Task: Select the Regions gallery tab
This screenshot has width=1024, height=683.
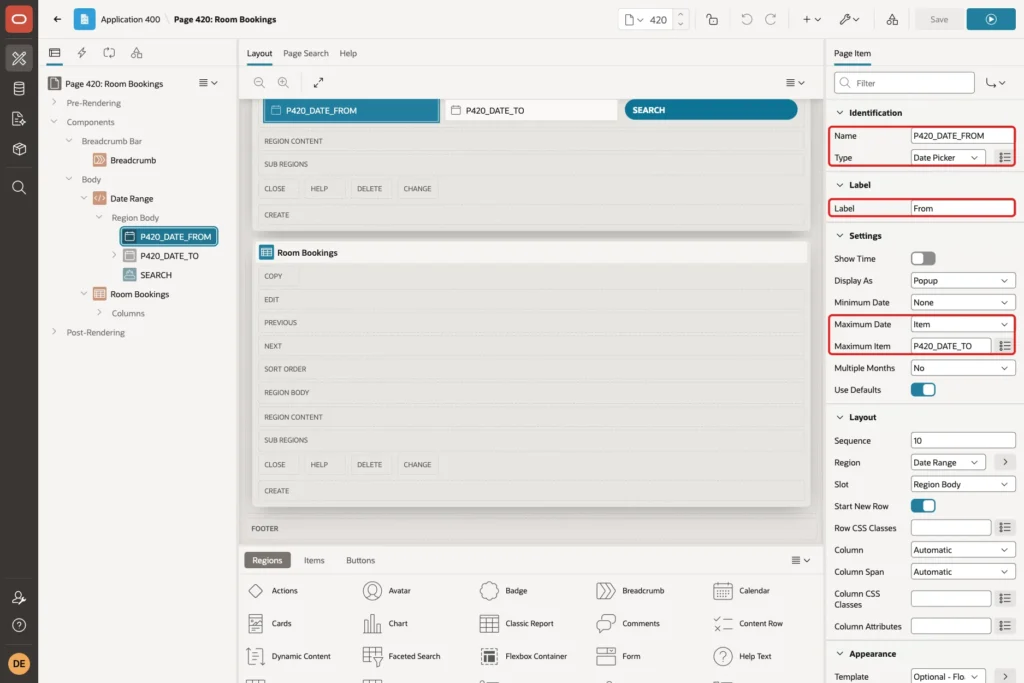Action: pos(267,560)
